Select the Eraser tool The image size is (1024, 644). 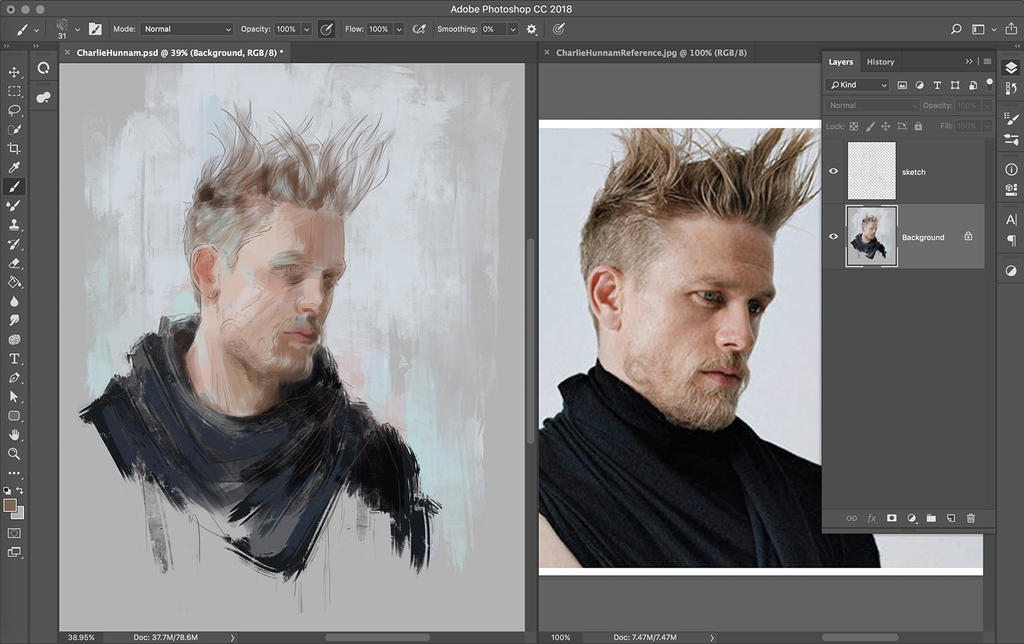(x=14, y=263)
